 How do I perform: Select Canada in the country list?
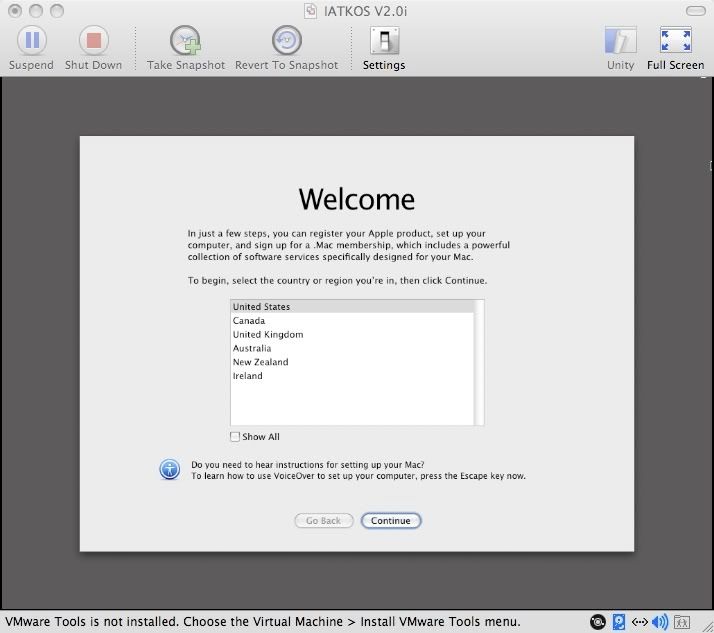(x=352, y=321)
